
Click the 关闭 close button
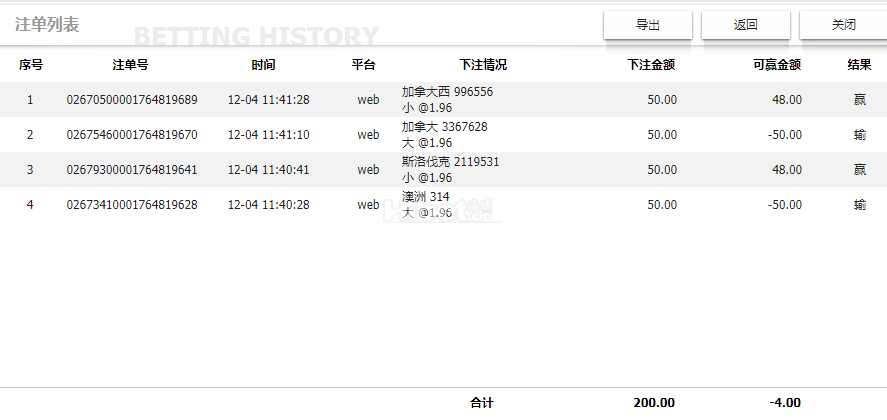[843, 25]
